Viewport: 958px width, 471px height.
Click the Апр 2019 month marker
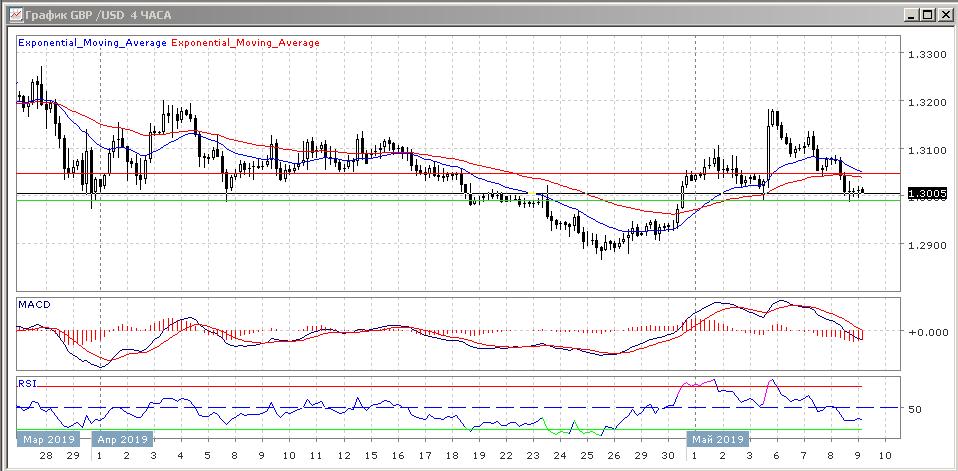[123, 439]
